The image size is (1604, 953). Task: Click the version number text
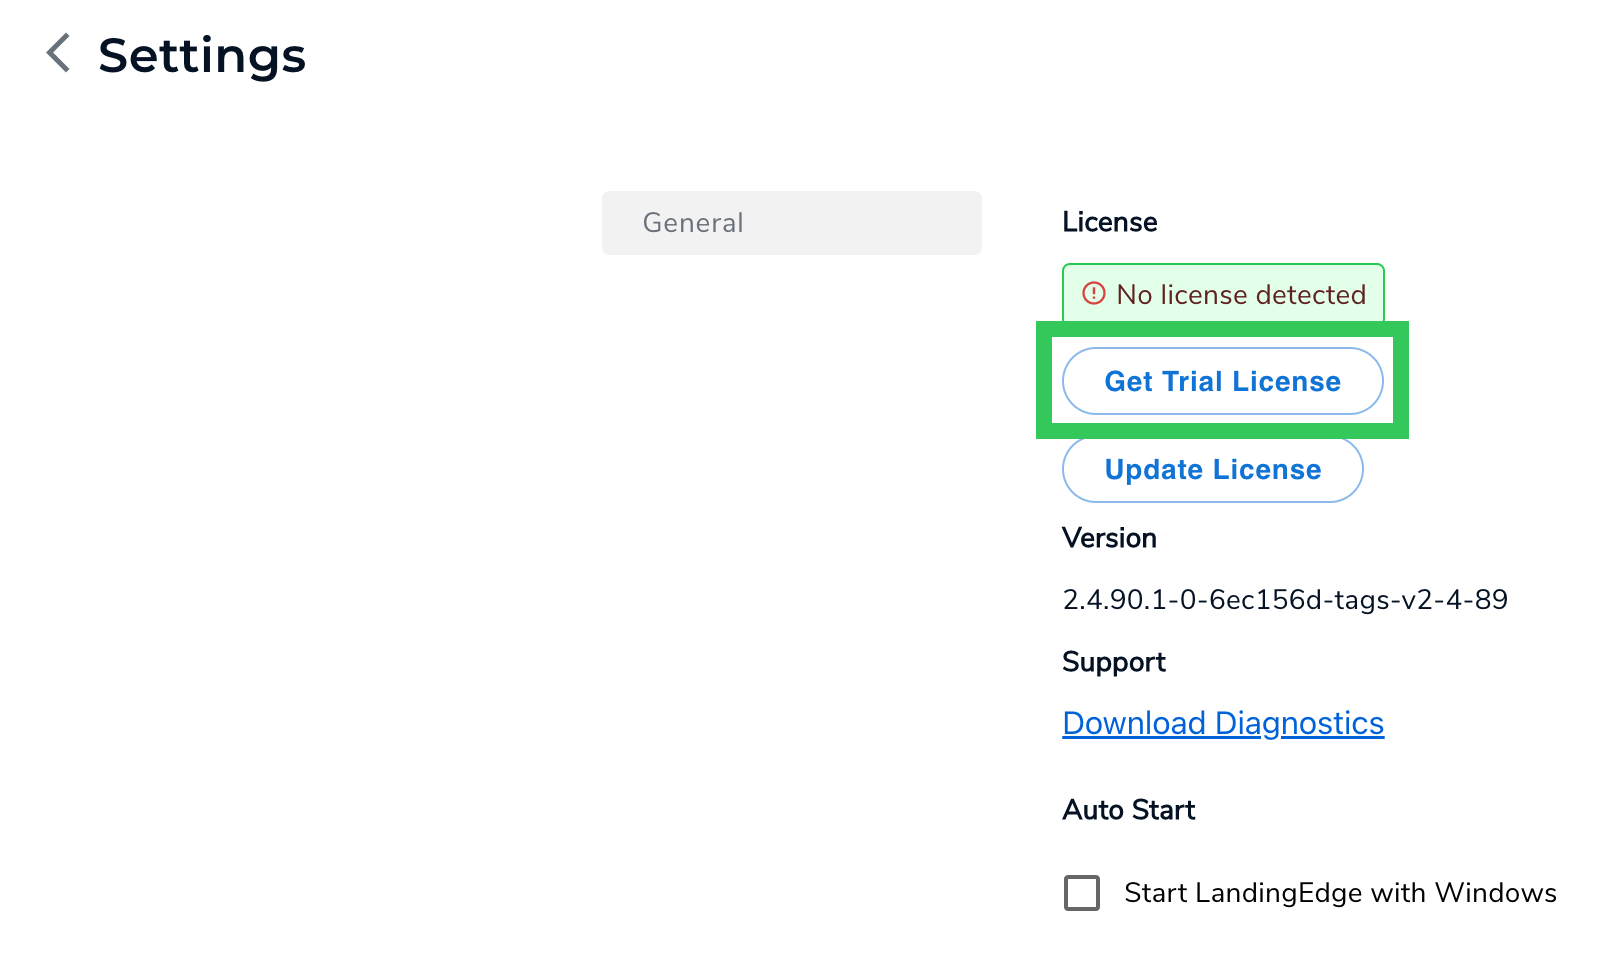tap(1285, 599)
